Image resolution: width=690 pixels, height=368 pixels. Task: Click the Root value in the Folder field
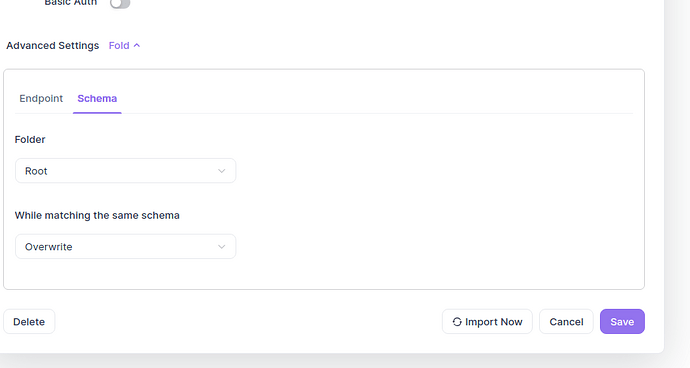click(36, 171)
